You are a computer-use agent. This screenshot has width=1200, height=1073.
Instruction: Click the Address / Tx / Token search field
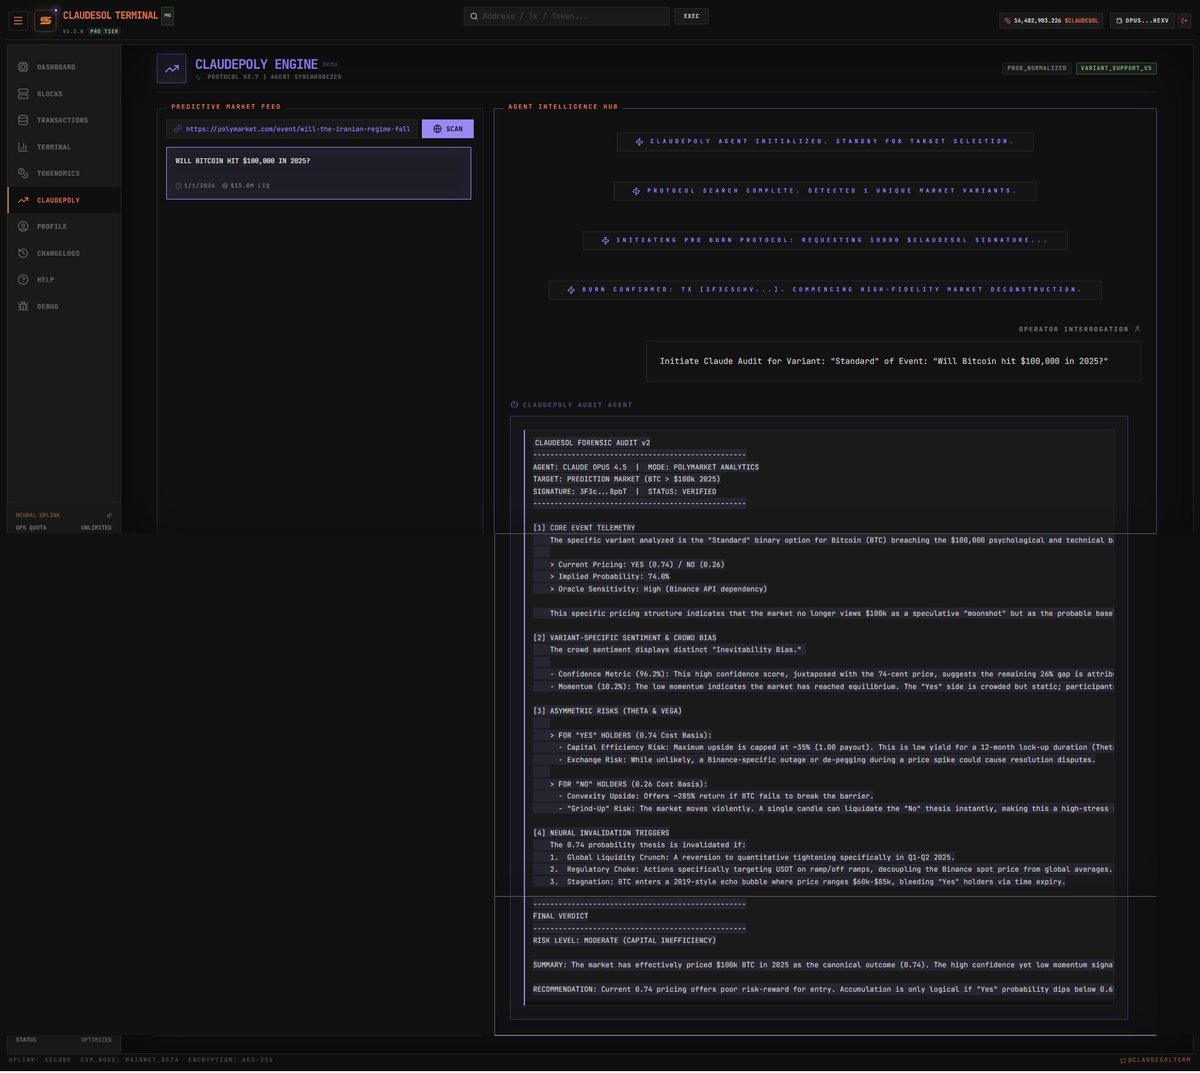point(565,16)
